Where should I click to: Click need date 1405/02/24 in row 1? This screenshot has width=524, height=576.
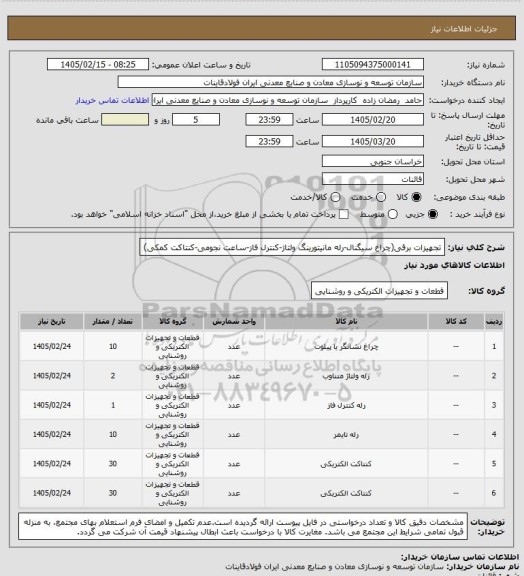point(51,346)
